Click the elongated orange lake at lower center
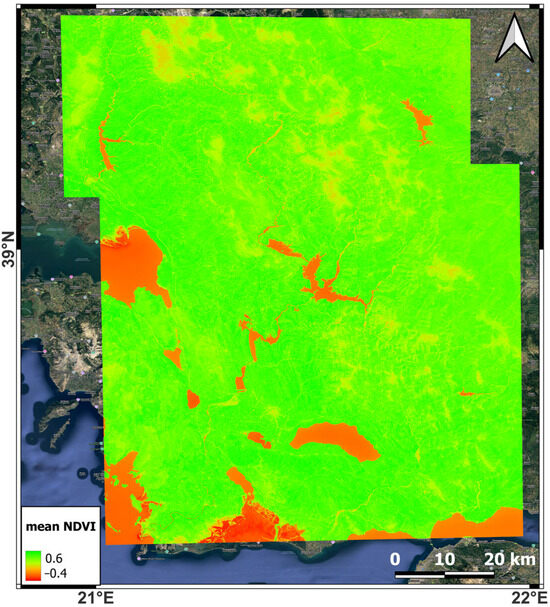Screen dimensions: 550x607 [335, 441]
